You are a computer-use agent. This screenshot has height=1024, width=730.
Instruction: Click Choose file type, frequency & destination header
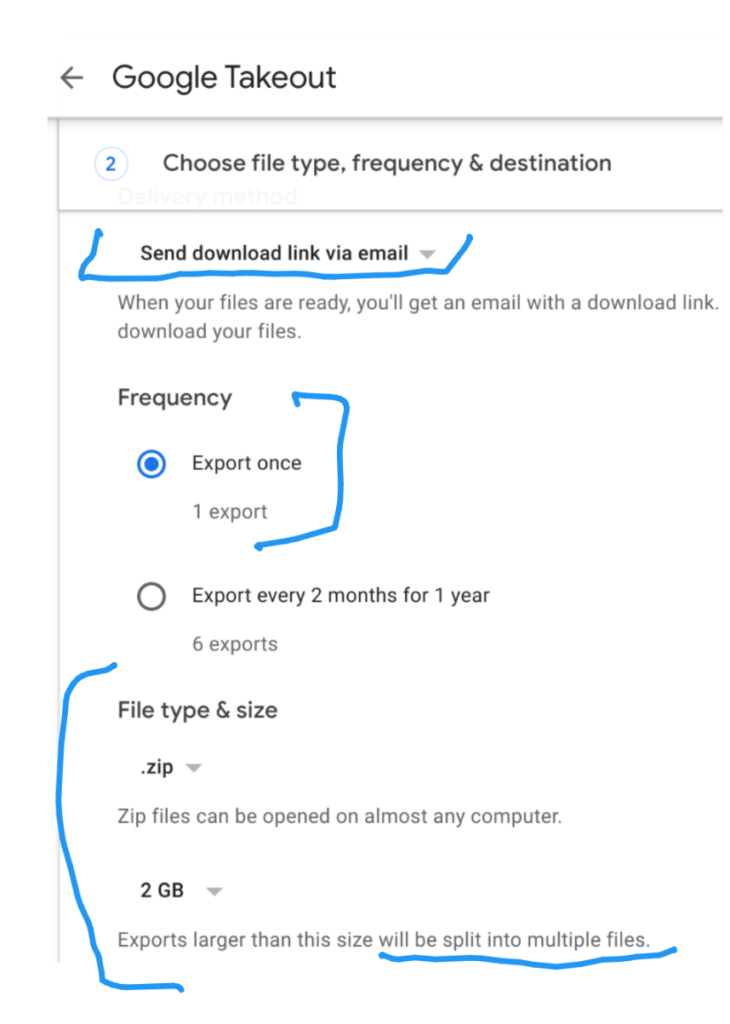pos(387,163)
